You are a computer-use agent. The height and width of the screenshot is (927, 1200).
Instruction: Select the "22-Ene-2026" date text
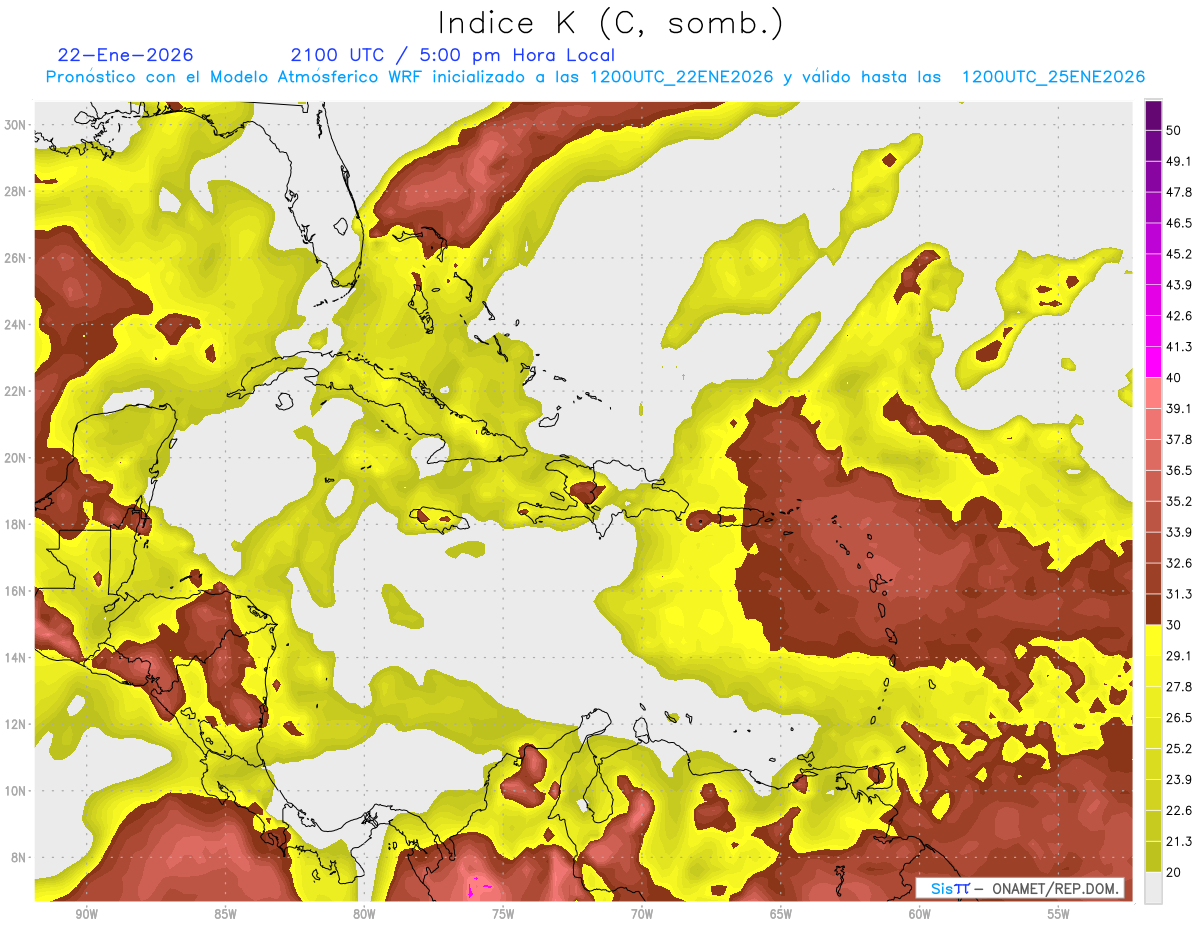(x=126, y=55)
